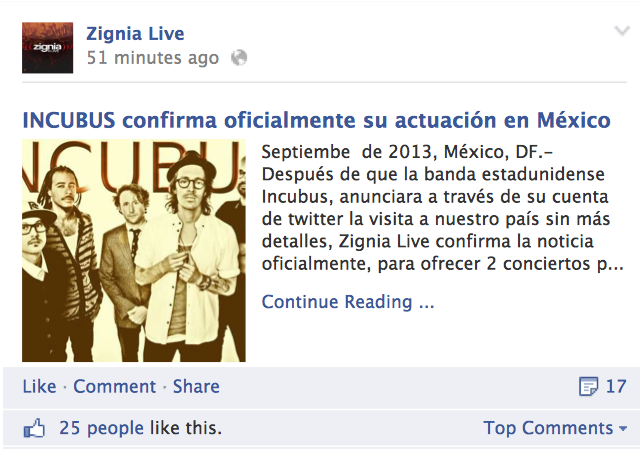Visit the Zignia Live page name link
The image size is (640, 449).
pos(135,33)
